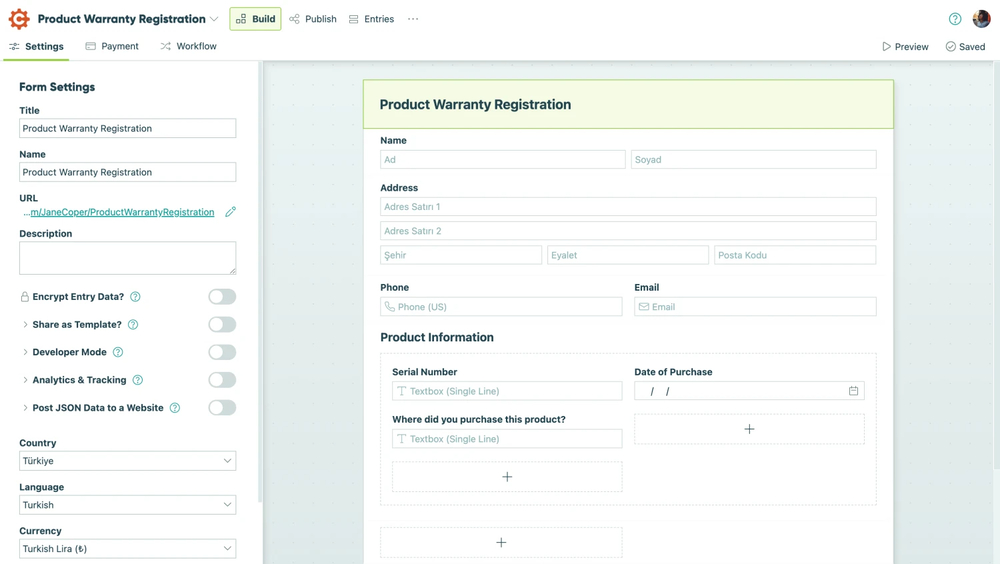
Task: Click the purchase location textbox
Action: (x=507, y=439)
